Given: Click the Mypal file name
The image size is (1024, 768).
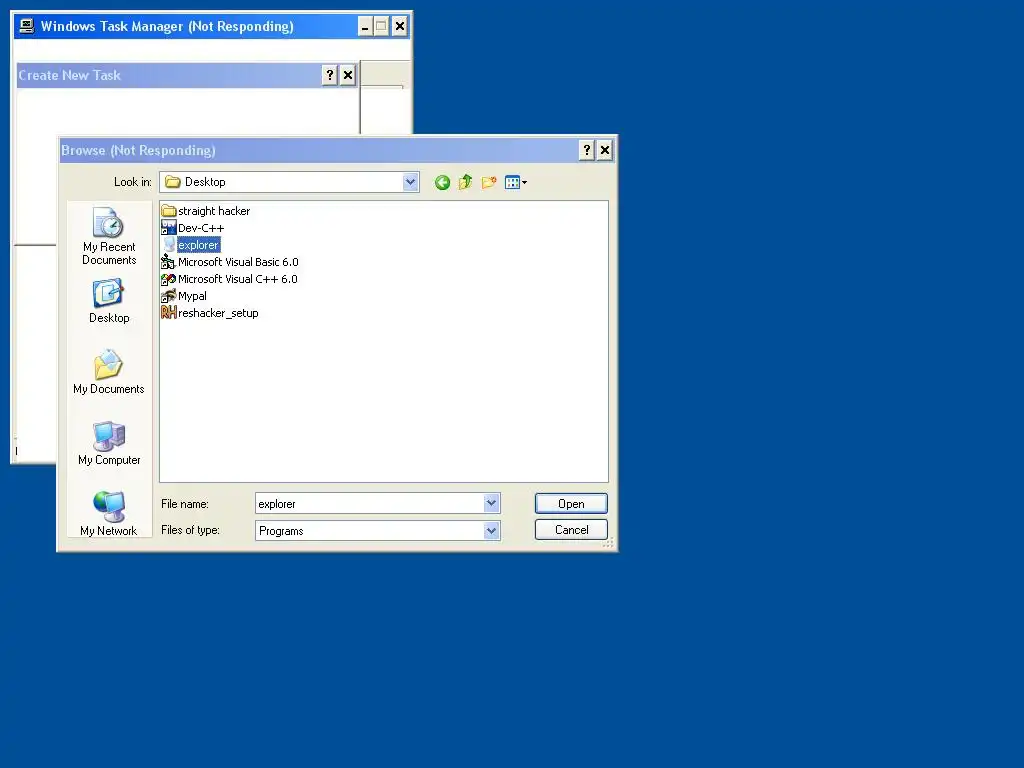Looking at the screenshot, I should [193, 296].
